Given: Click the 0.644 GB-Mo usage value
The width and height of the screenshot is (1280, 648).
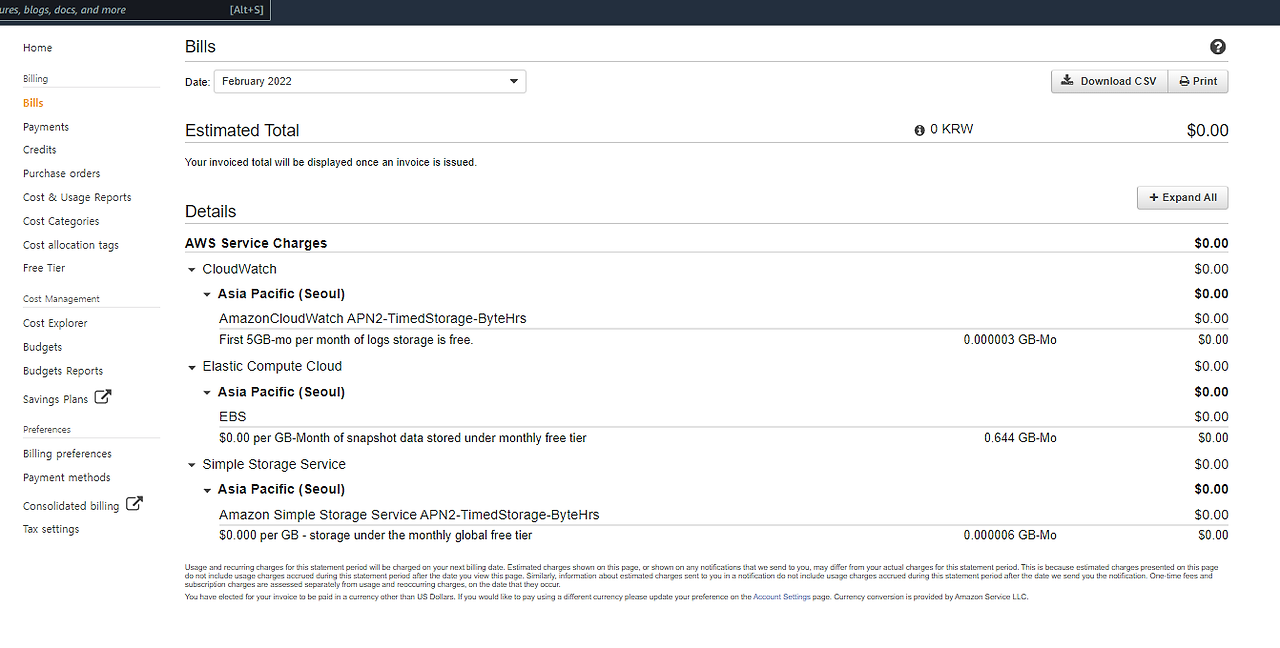Looking at the screenshot, I should point(1020,438).
